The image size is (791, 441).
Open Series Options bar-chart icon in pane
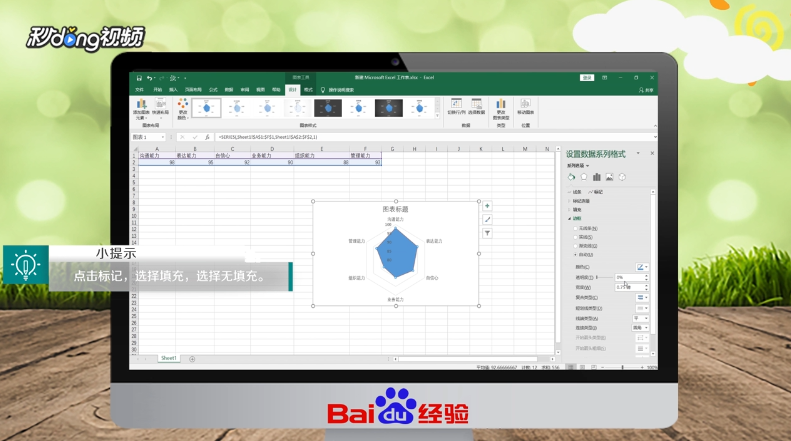[x=597, y=177]
